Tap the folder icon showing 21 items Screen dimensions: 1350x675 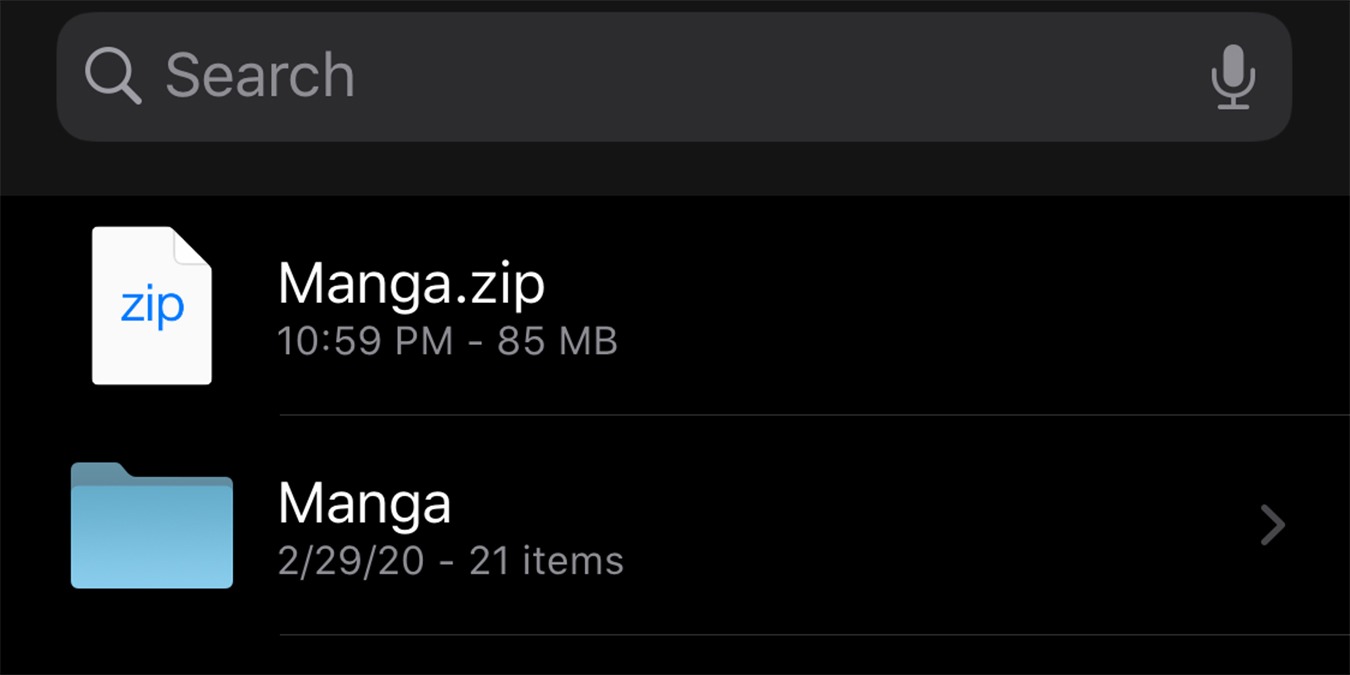(x=151, y=524)
